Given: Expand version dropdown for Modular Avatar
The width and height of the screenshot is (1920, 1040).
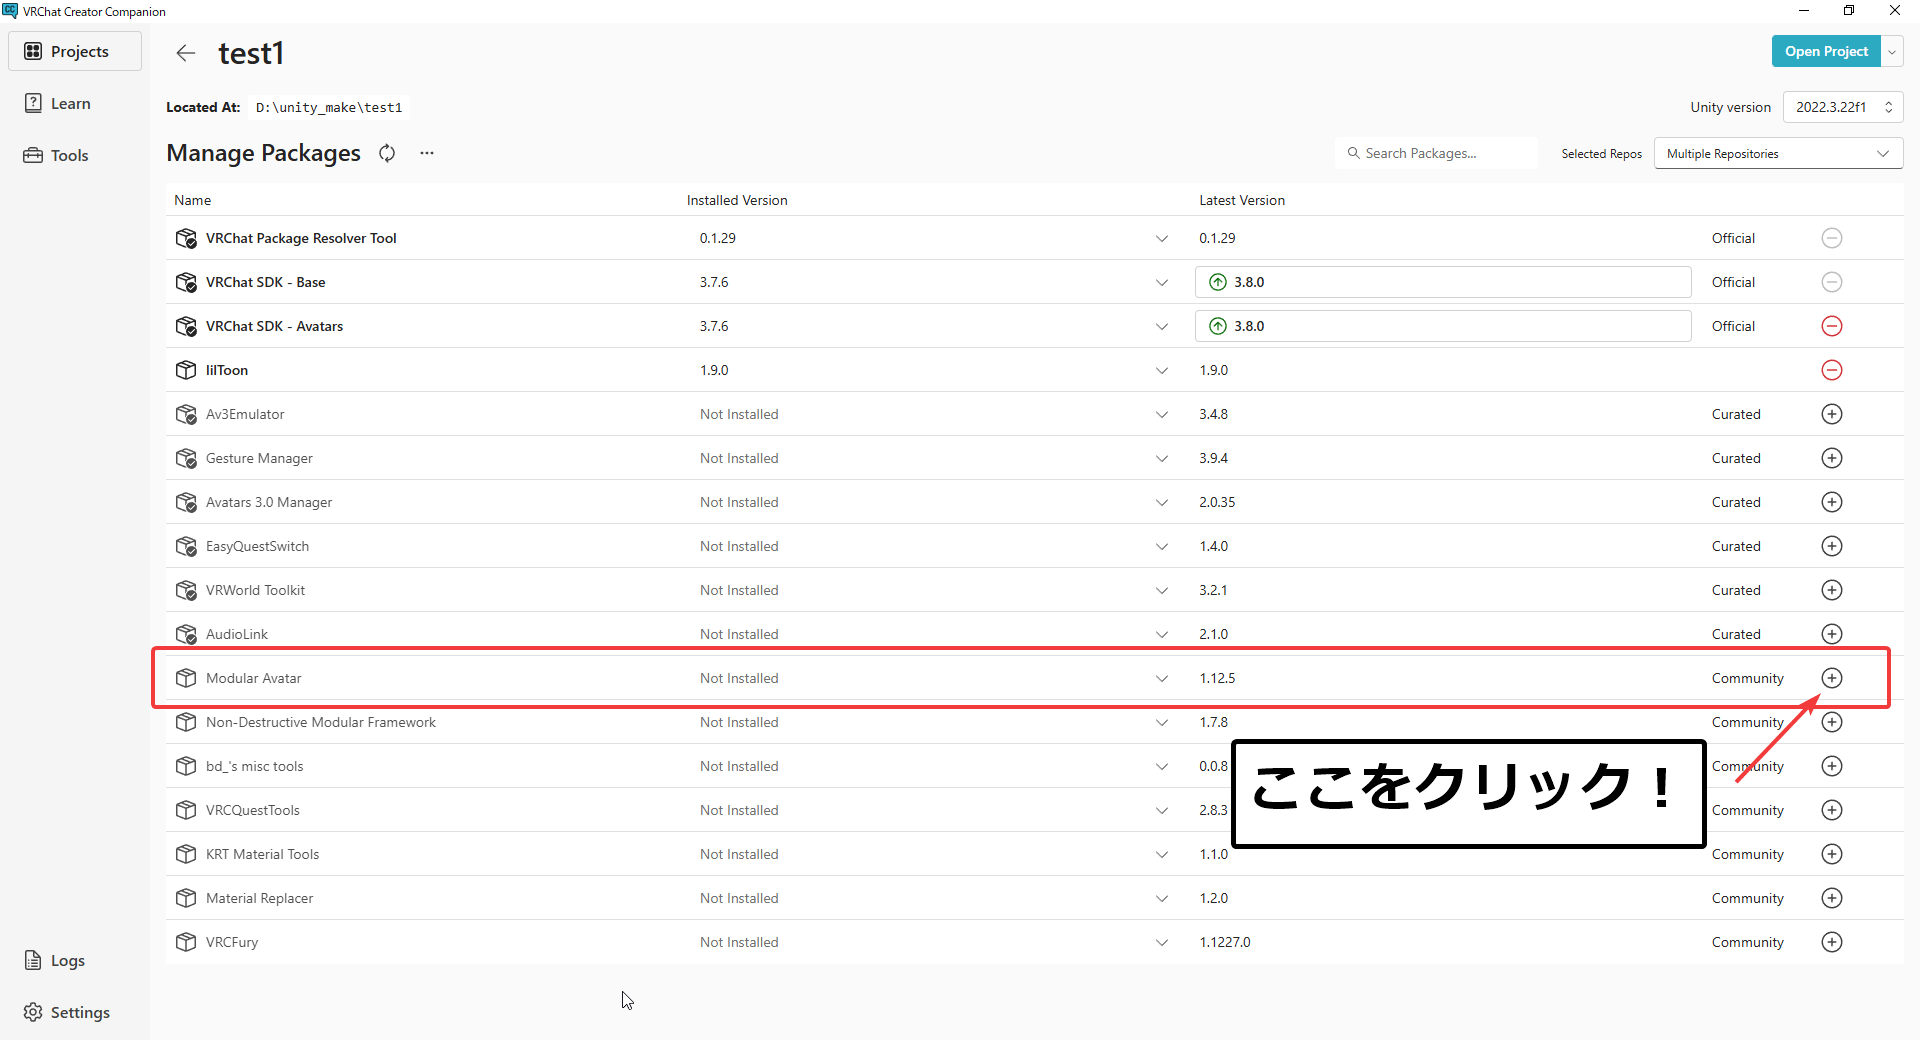Looking at the screenshot, I should 1162,678.
